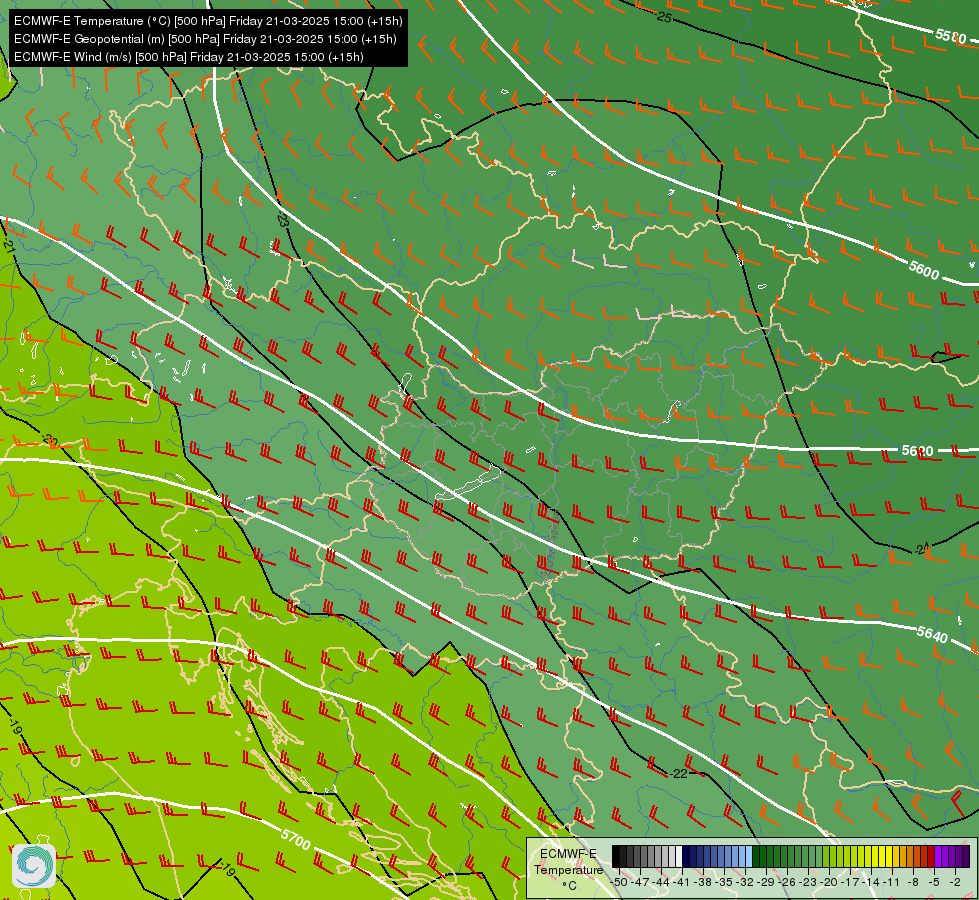This screenshot has width=979, height=900.
Task: Click the 'ECMWF-E Temperature °C' legend title
Action: coord(568,869)
